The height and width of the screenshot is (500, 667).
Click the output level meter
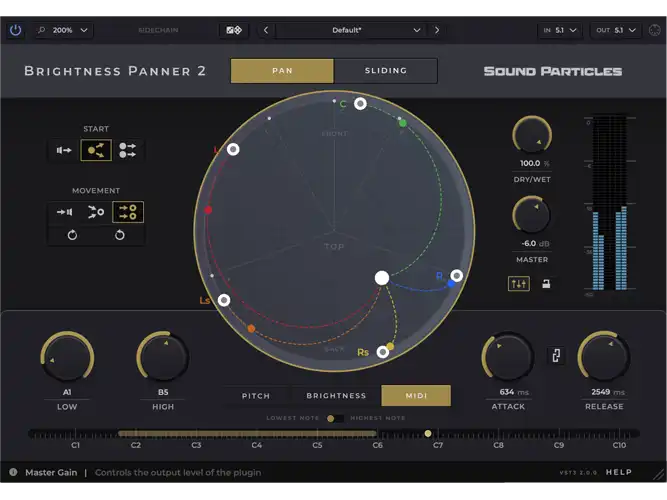610,203
